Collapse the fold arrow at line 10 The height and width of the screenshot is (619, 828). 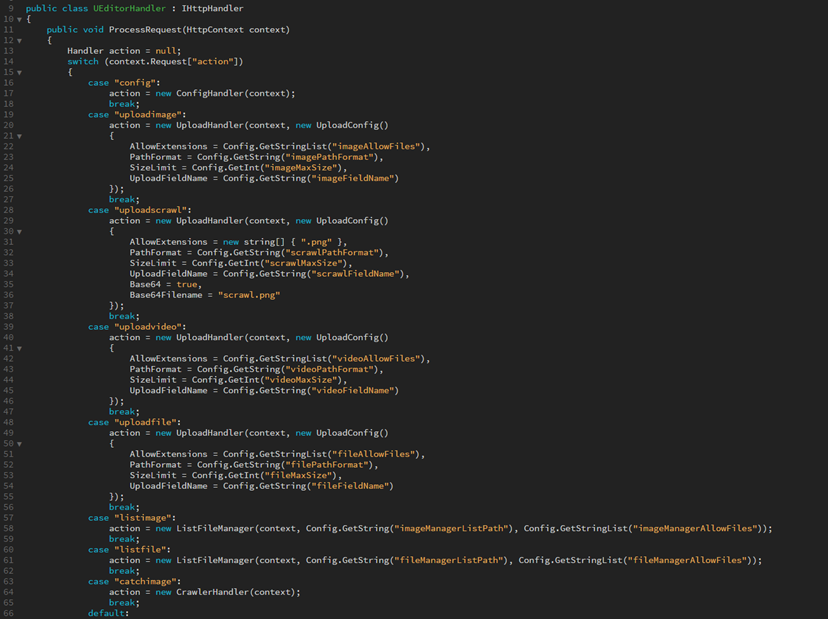[19, 19]
